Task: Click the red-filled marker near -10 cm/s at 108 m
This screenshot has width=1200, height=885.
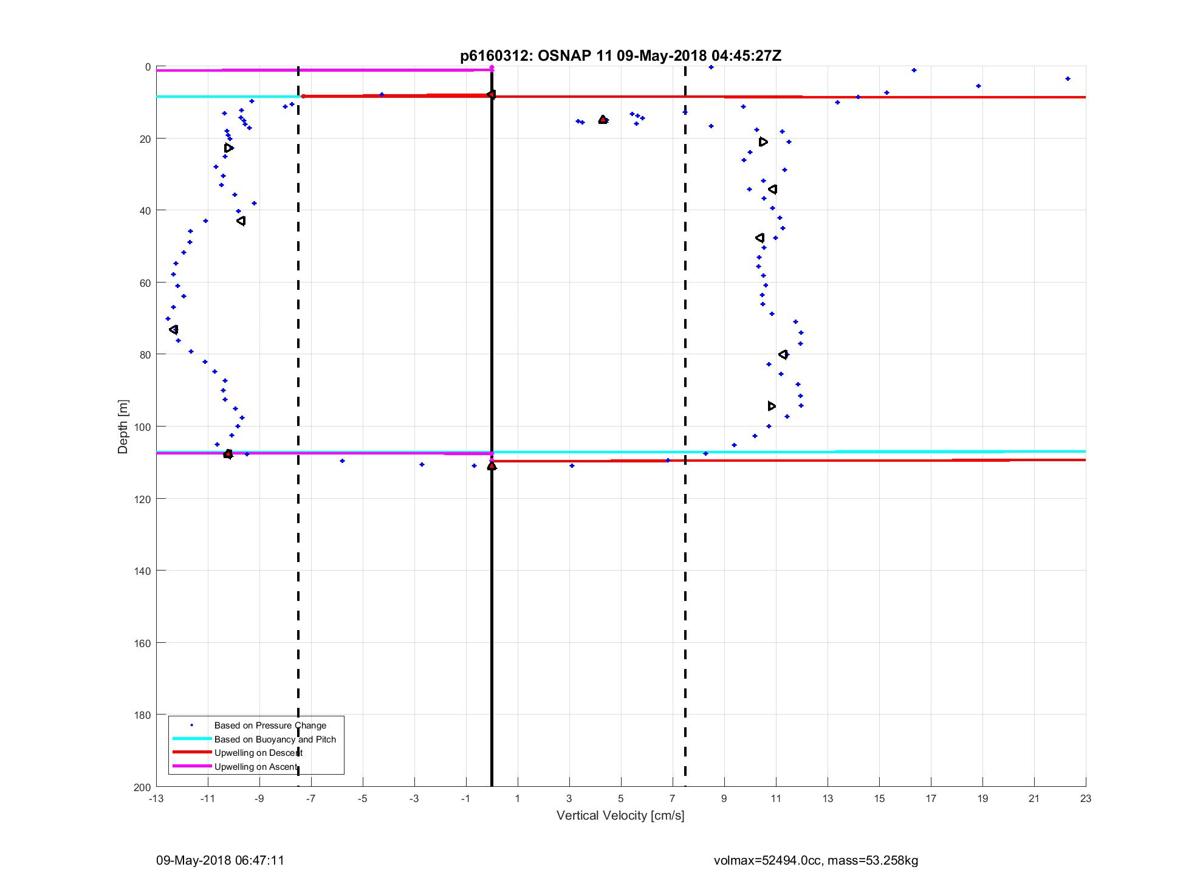Action: point(228,454)
